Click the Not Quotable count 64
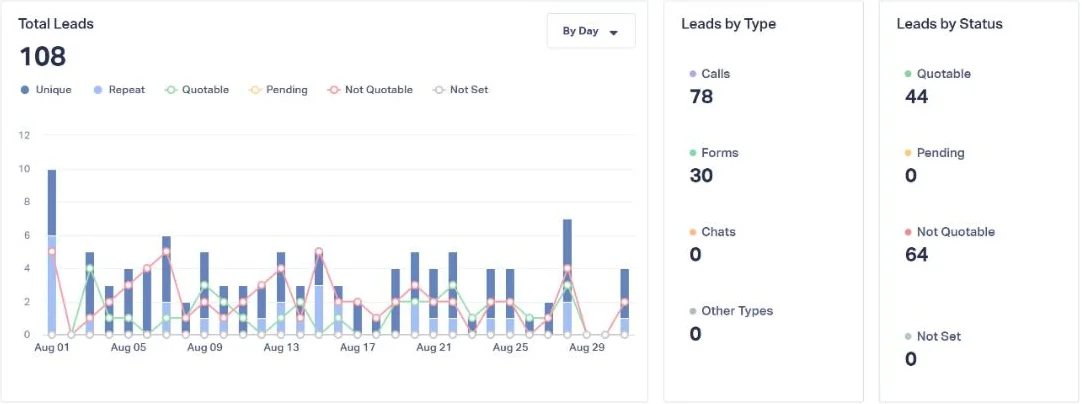Viewport: 1082px width, 404px height. [x=916, y=255]
